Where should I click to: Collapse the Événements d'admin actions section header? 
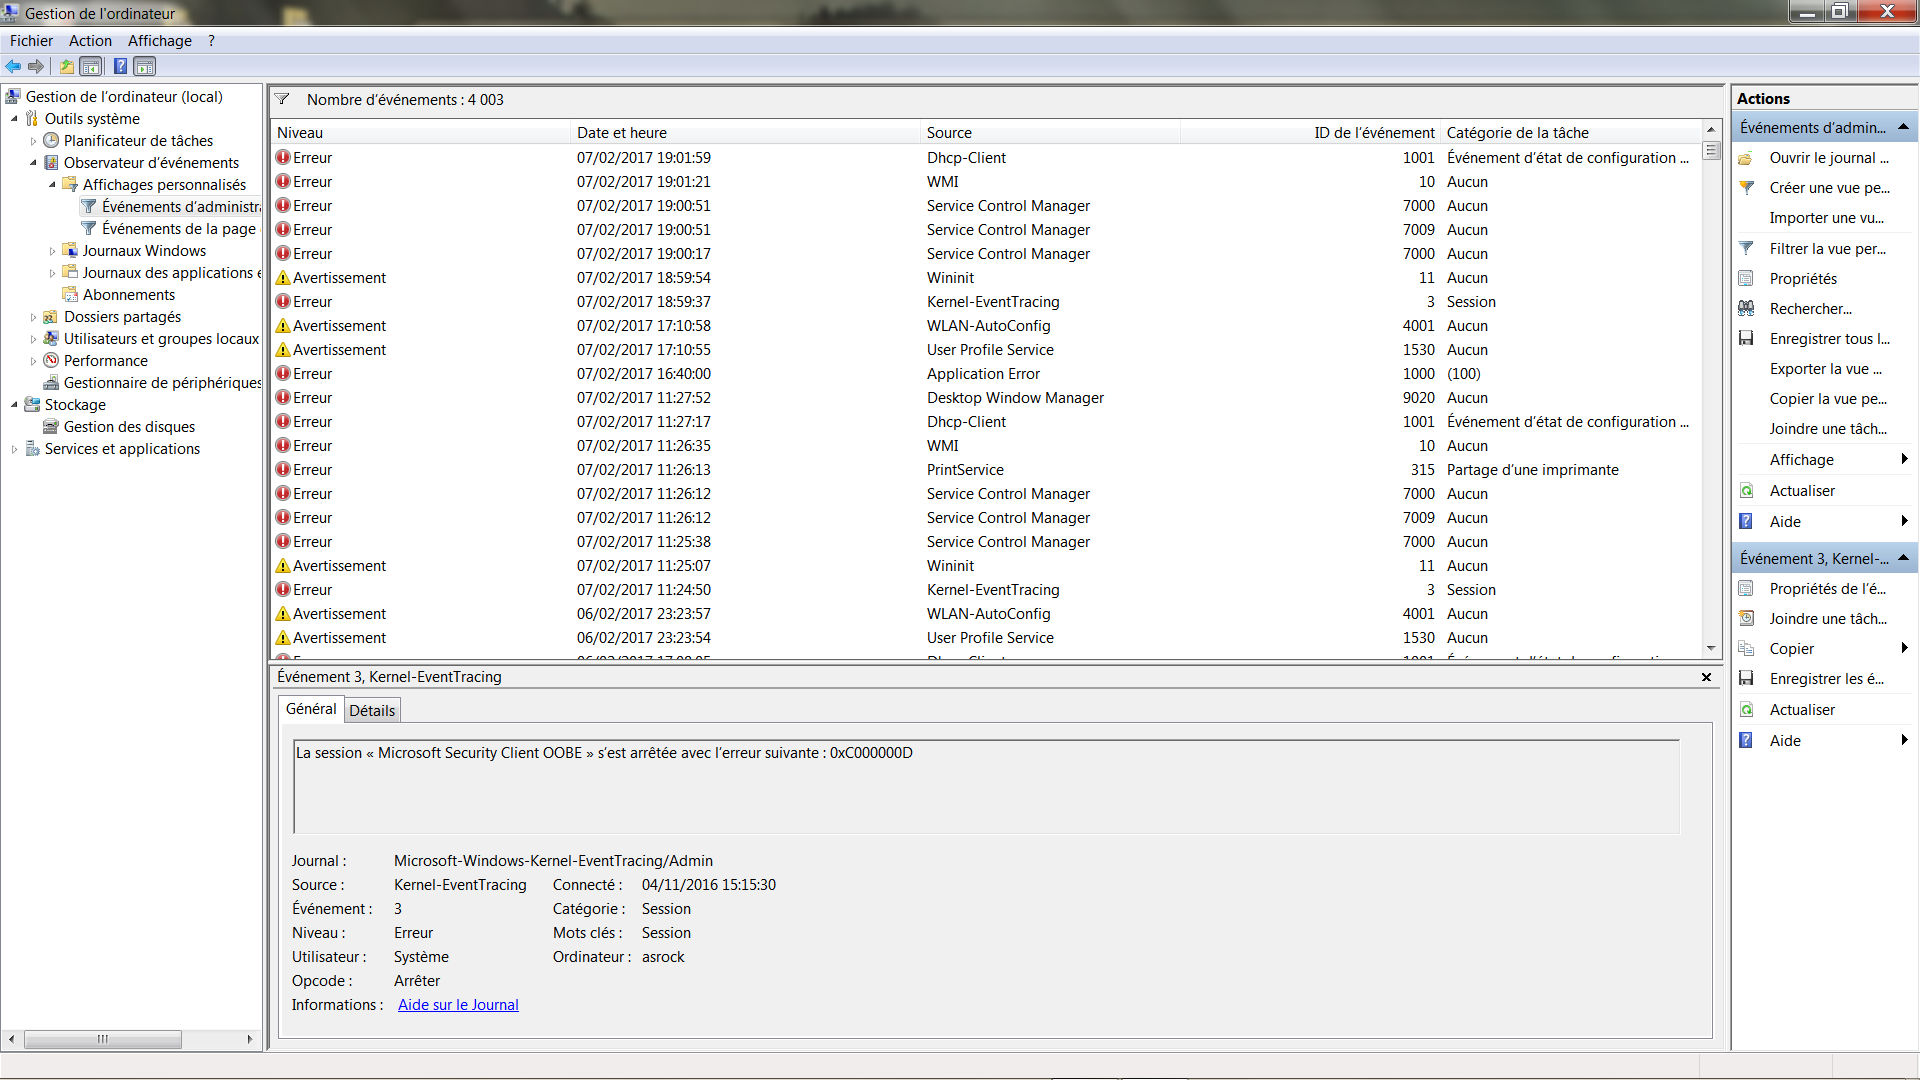[1903, 127]
